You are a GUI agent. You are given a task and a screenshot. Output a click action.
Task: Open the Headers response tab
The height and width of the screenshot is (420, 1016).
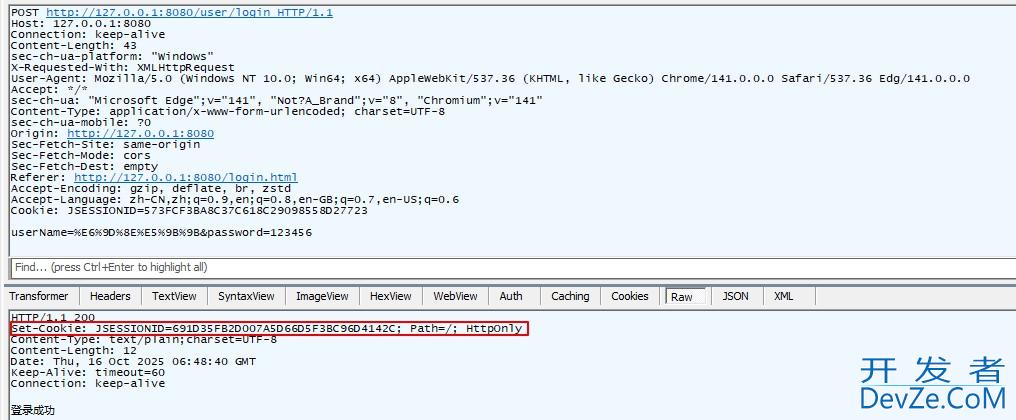point(110,296)
